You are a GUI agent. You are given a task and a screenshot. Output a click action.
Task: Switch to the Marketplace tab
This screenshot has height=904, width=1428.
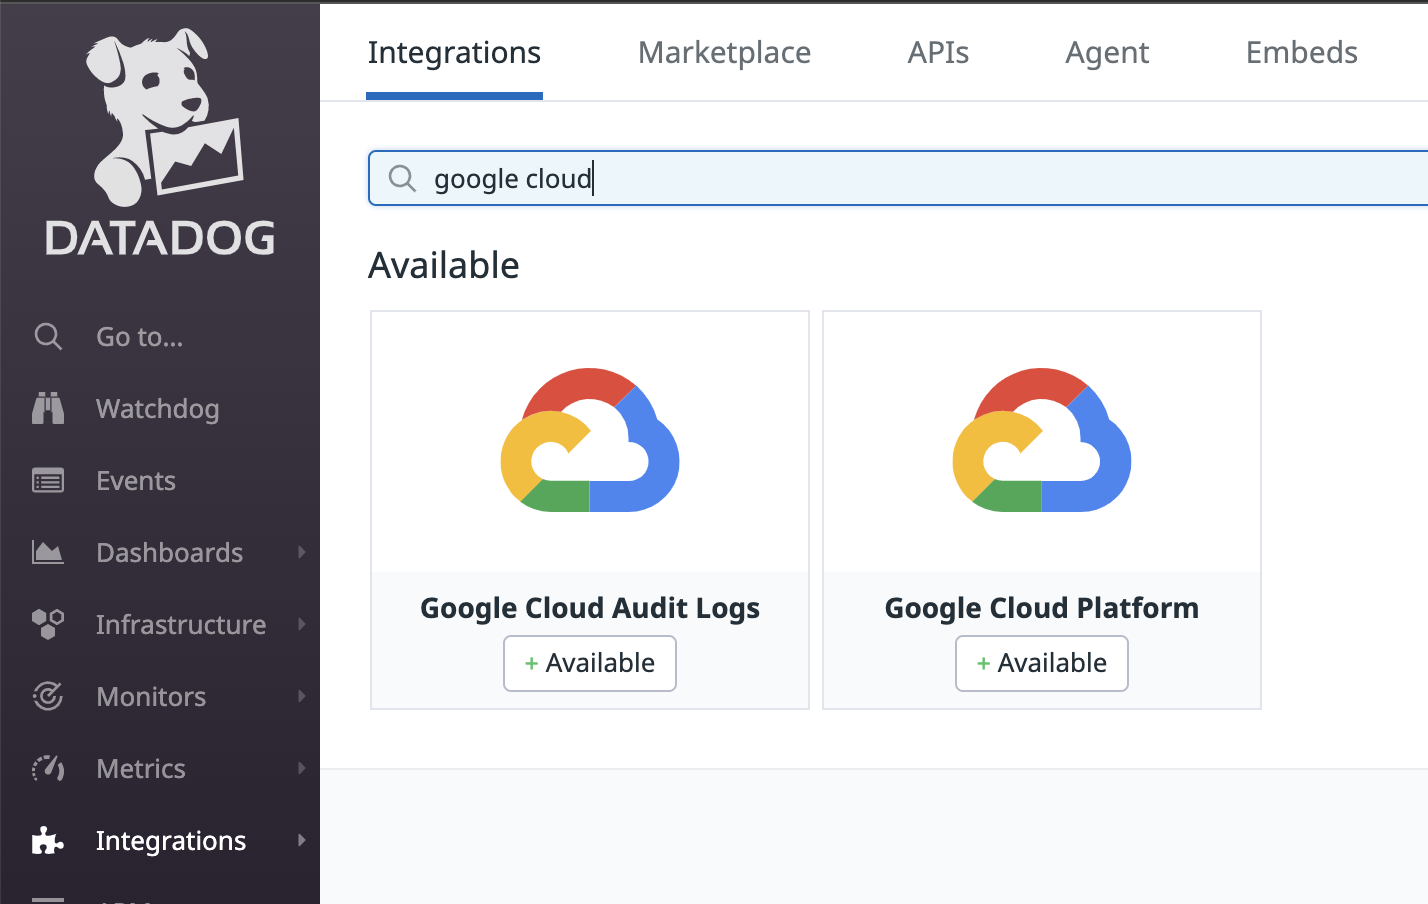[724, 53]
